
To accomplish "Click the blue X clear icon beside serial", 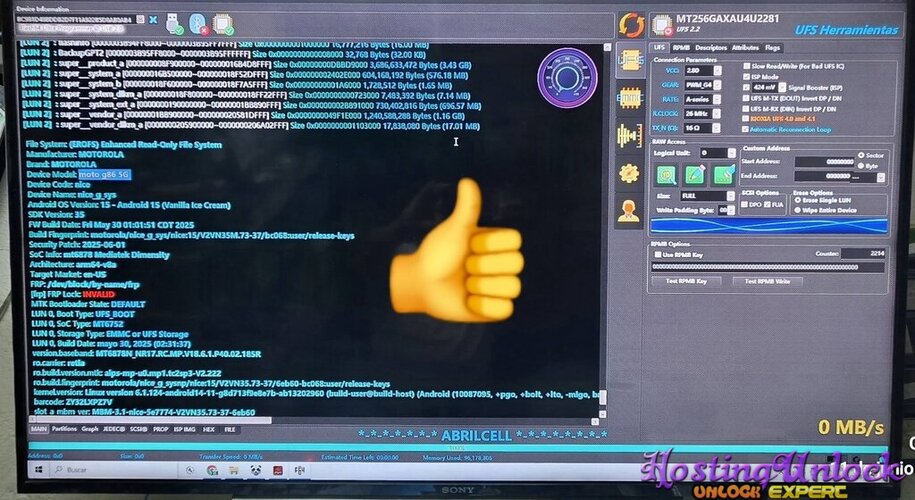I will (153, 19).
